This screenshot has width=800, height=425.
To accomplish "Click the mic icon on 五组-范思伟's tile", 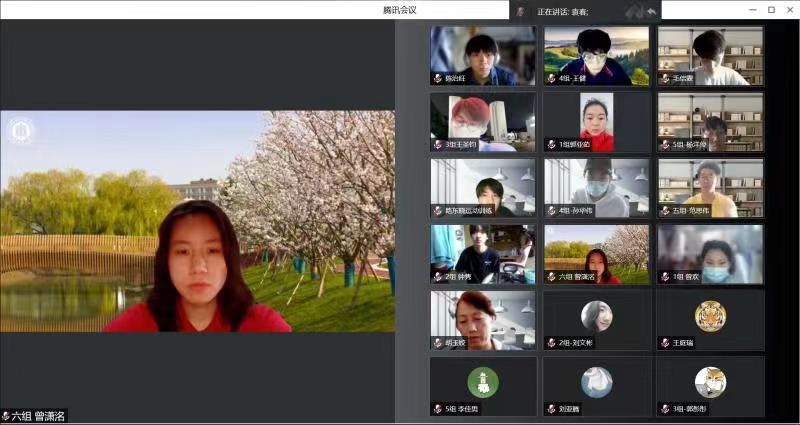I will tap(664, 211).
